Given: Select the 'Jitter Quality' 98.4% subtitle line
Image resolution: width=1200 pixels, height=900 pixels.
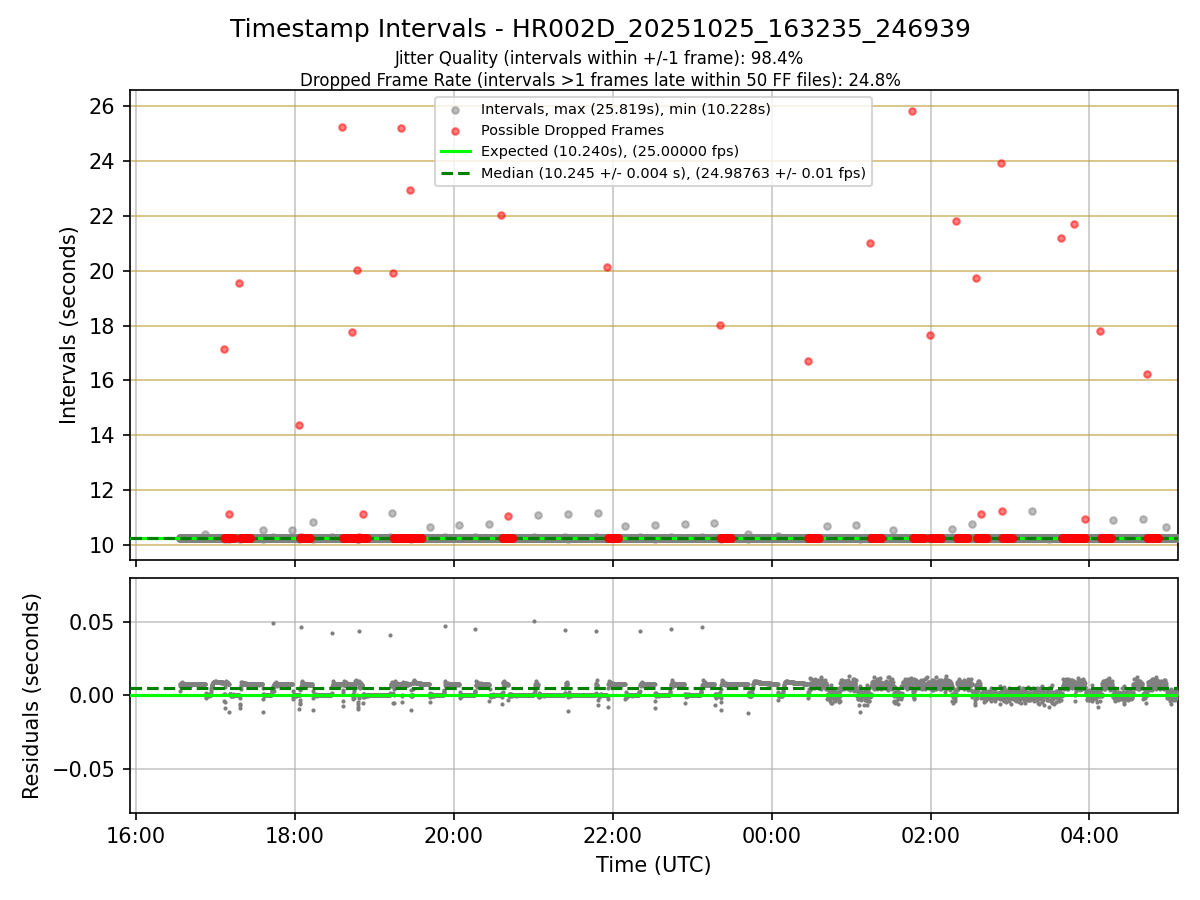Looking at the screenshot, I should 599,58.
